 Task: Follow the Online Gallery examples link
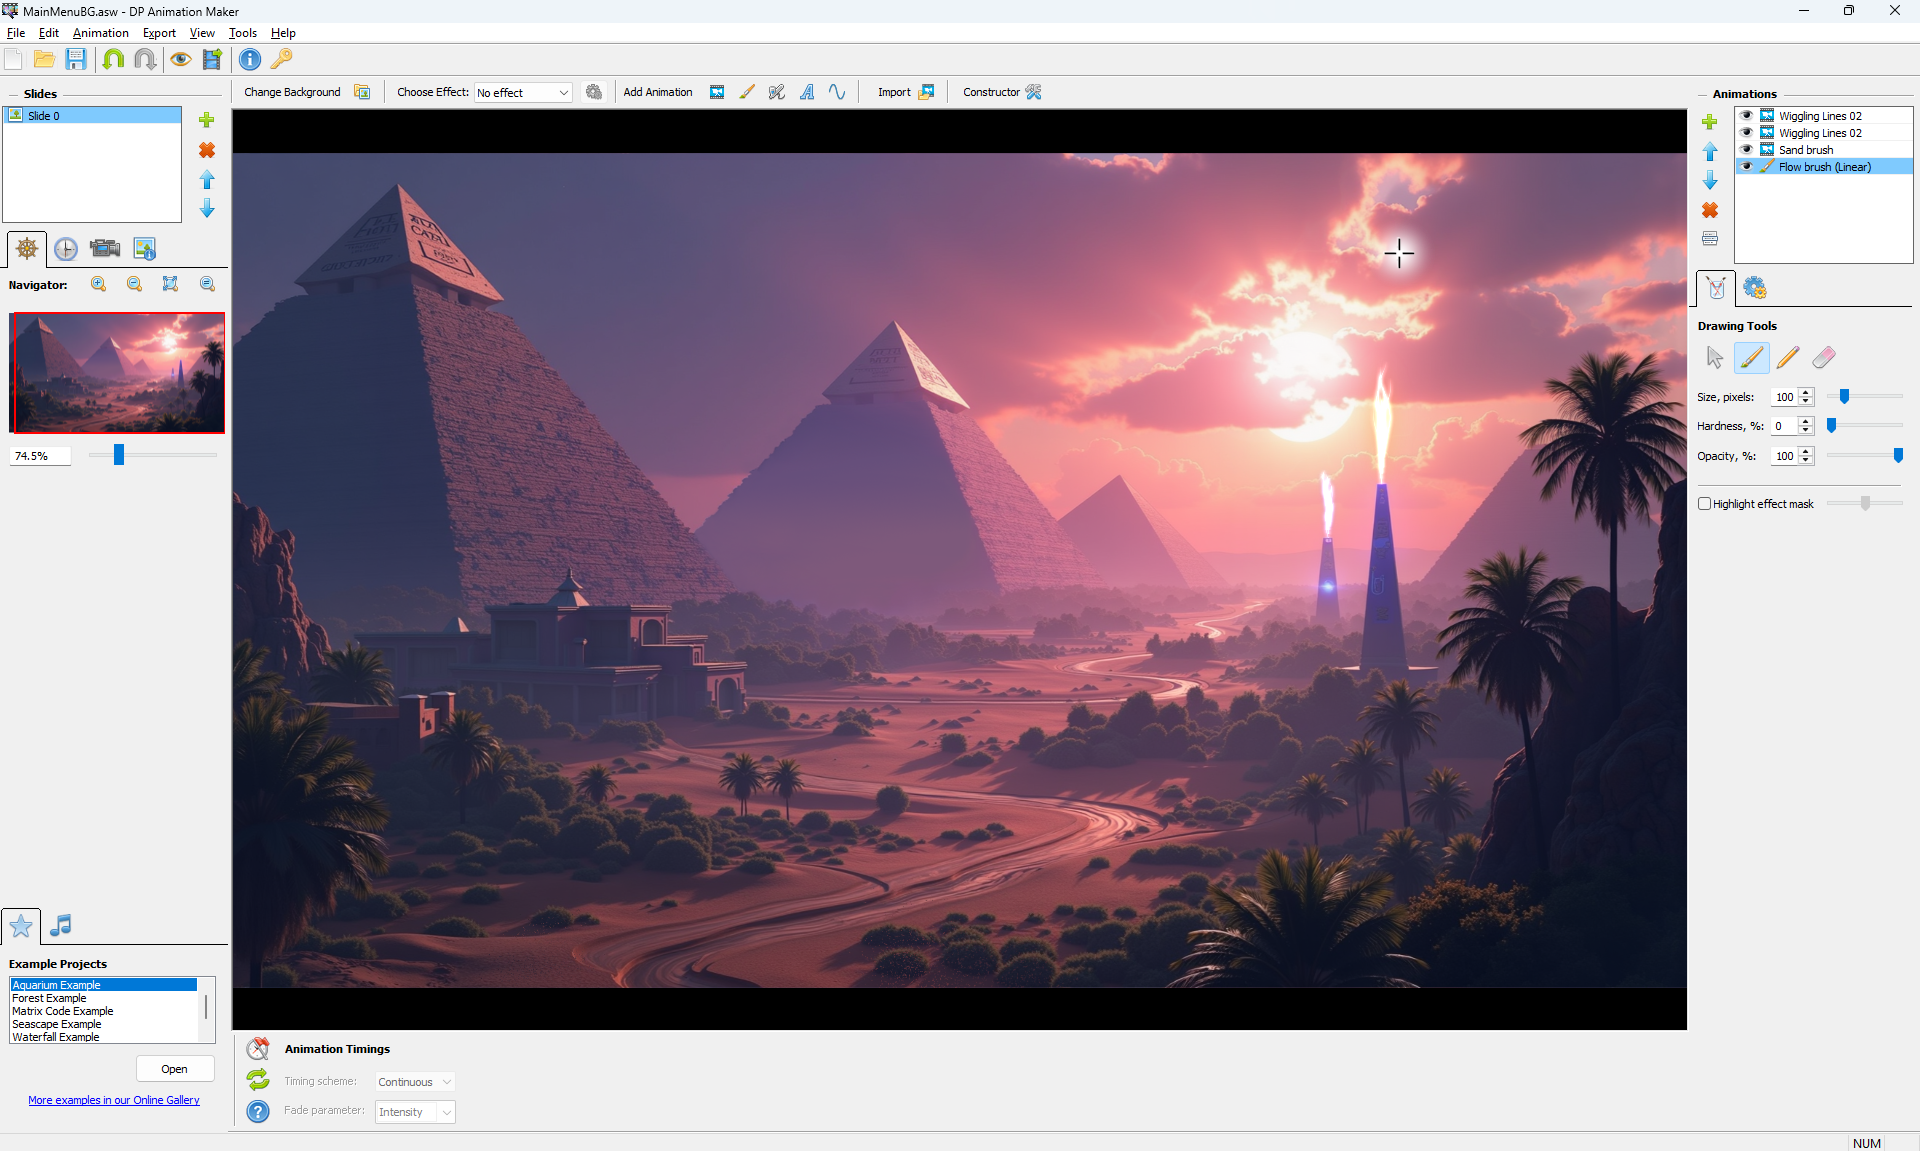[114, 1100]
